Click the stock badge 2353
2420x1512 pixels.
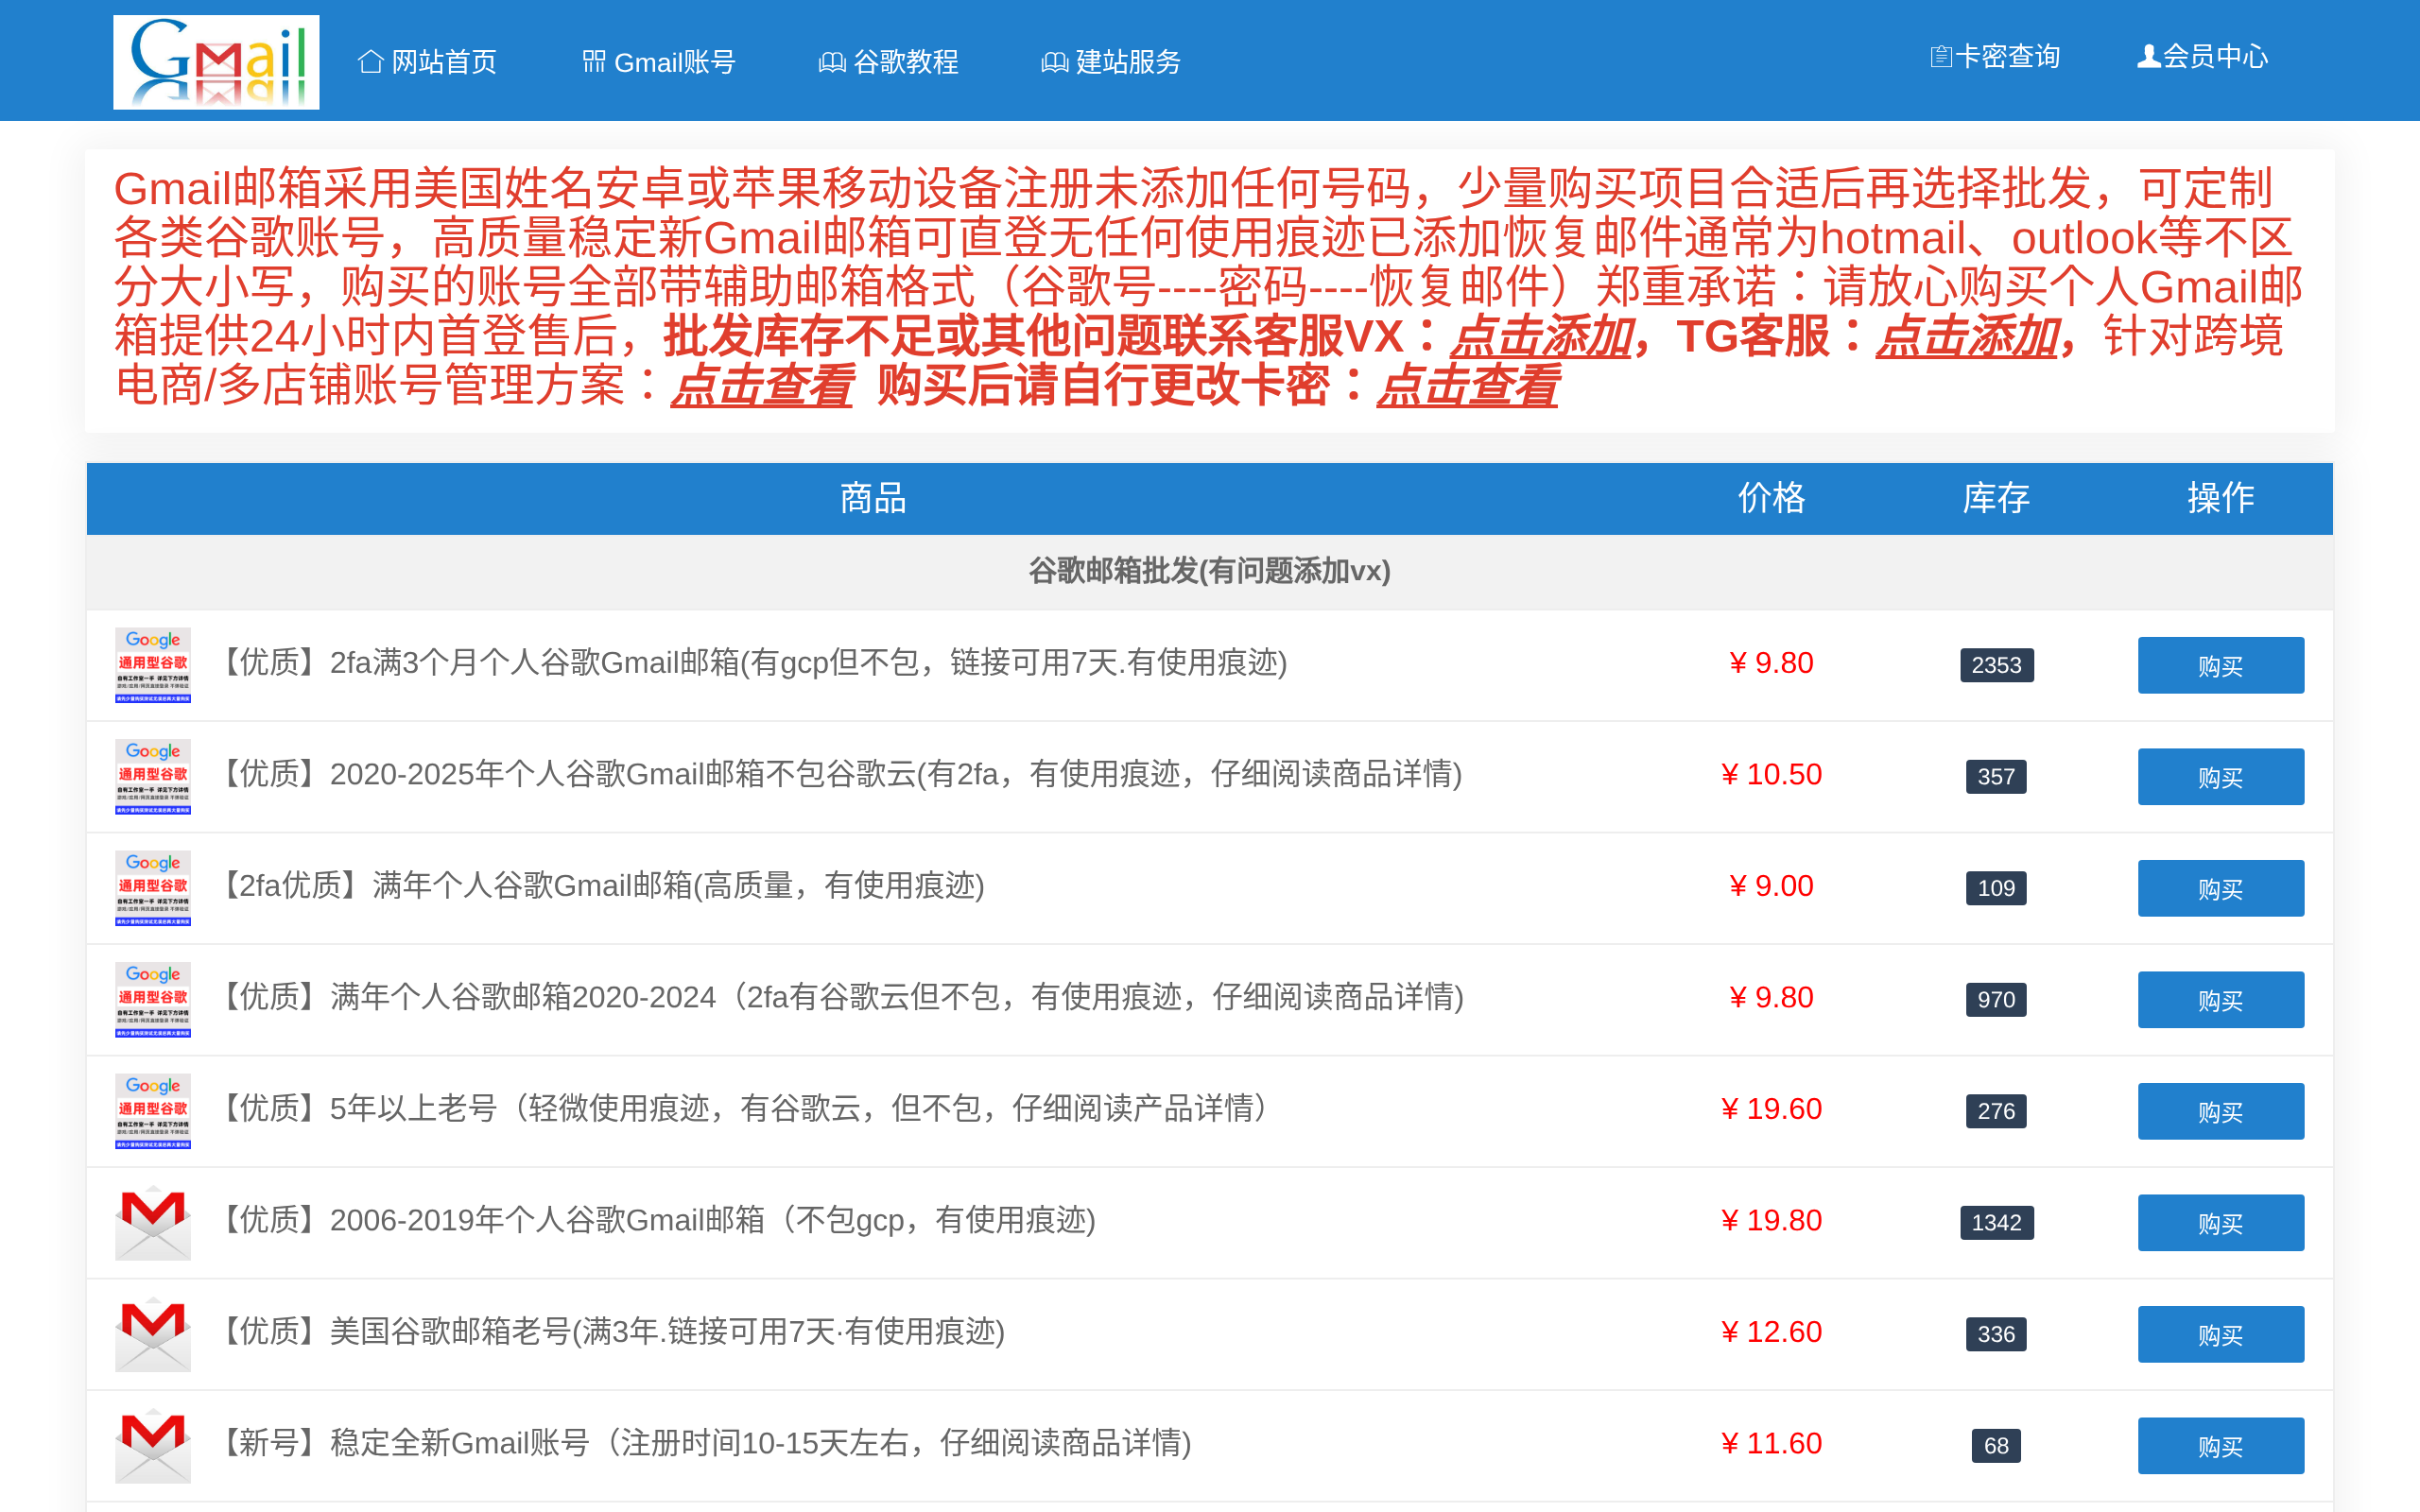1996,665
